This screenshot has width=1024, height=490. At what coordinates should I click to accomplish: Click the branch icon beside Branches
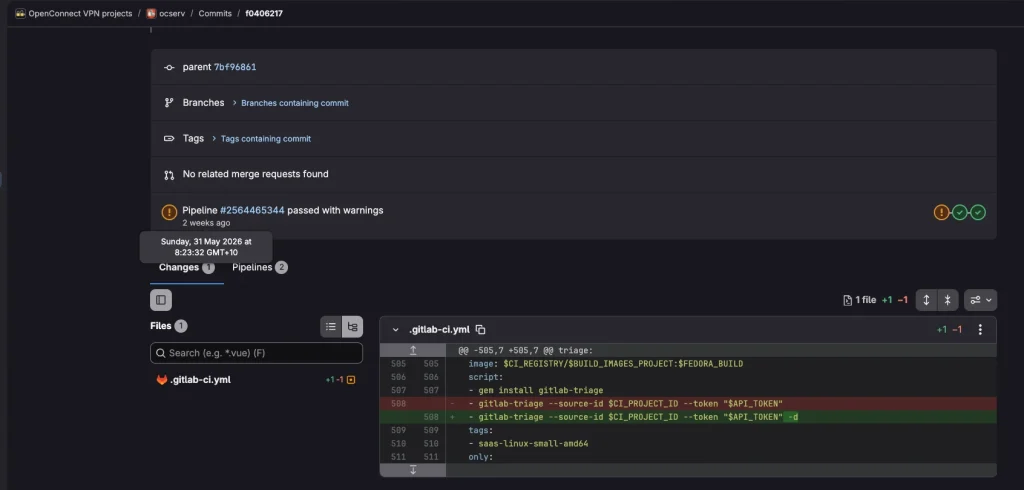click(169, 103)
